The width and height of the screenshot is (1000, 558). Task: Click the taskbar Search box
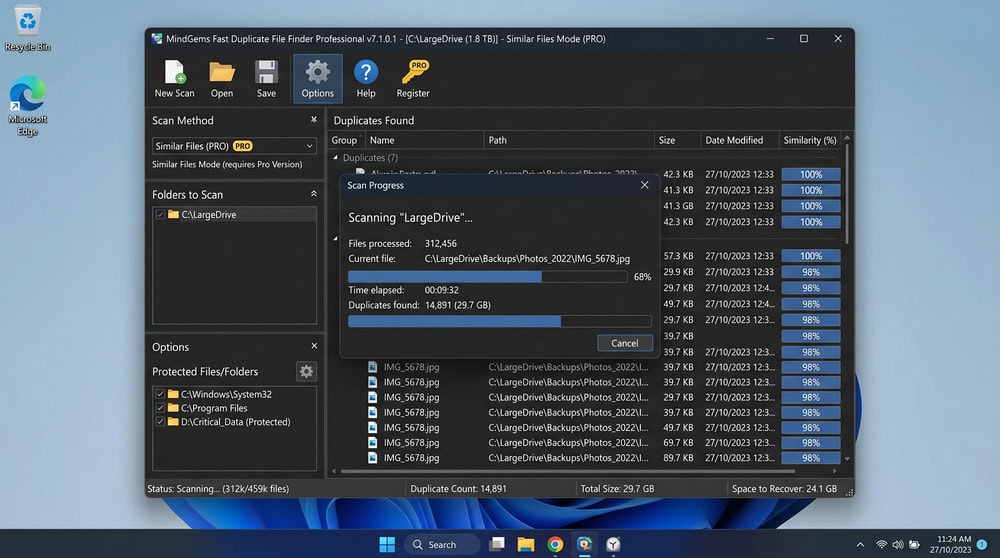tap(442, 544)
